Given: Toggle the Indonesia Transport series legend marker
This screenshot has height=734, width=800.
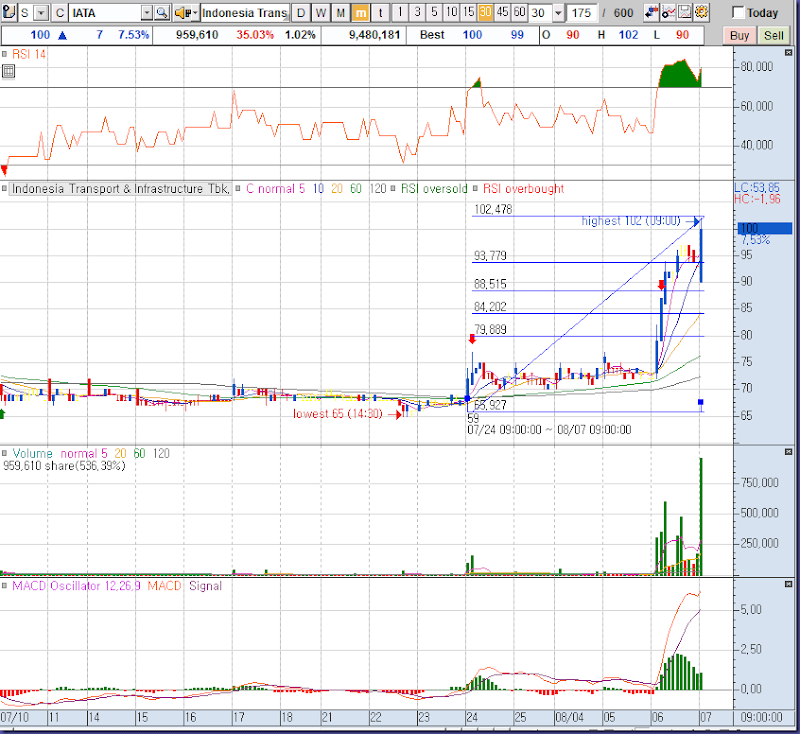Looking at the screenshot, I should [5, 189].
